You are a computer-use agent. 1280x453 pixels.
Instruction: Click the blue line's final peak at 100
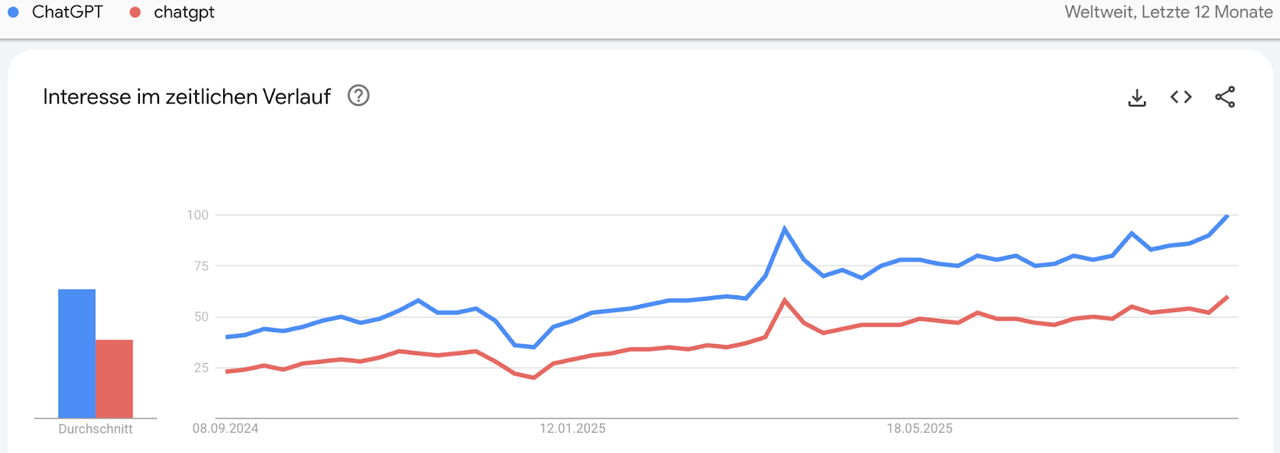click(1227, 215)
